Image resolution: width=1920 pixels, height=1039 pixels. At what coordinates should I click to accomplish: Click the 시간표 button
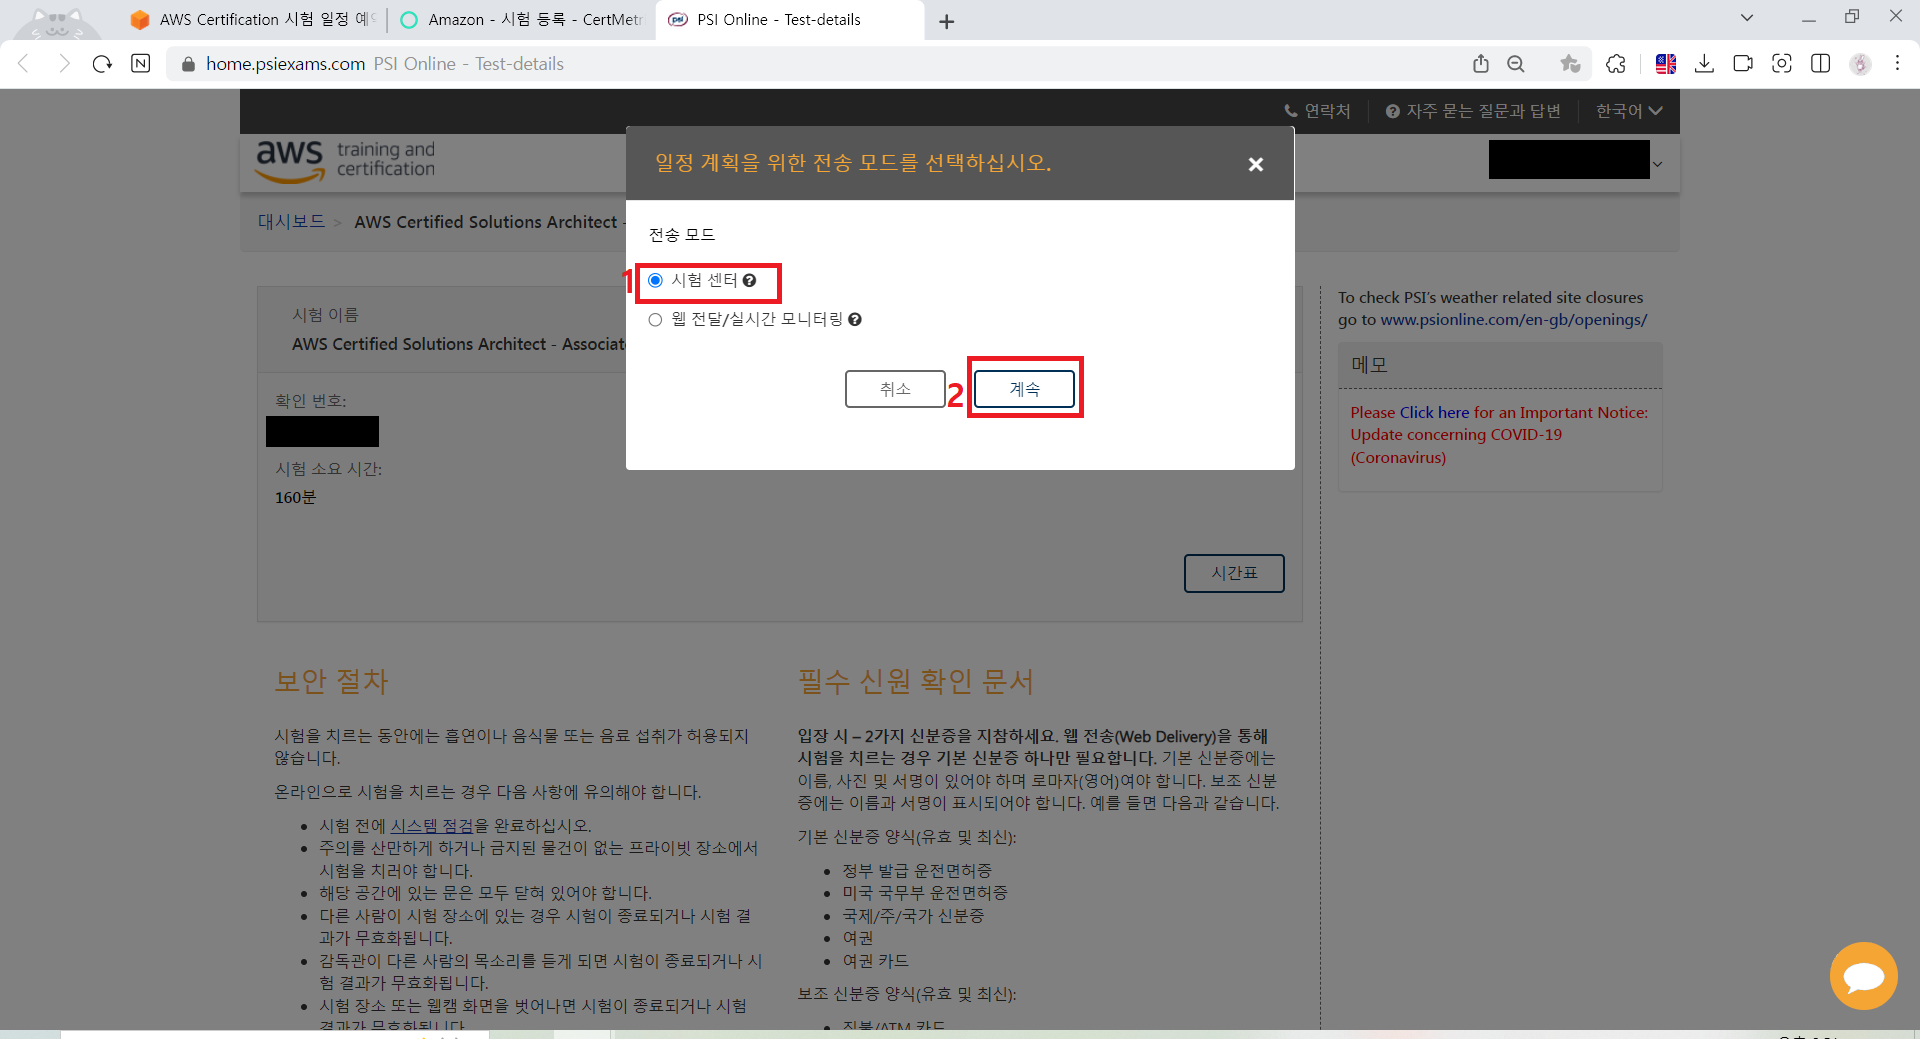click(1234, 573)
